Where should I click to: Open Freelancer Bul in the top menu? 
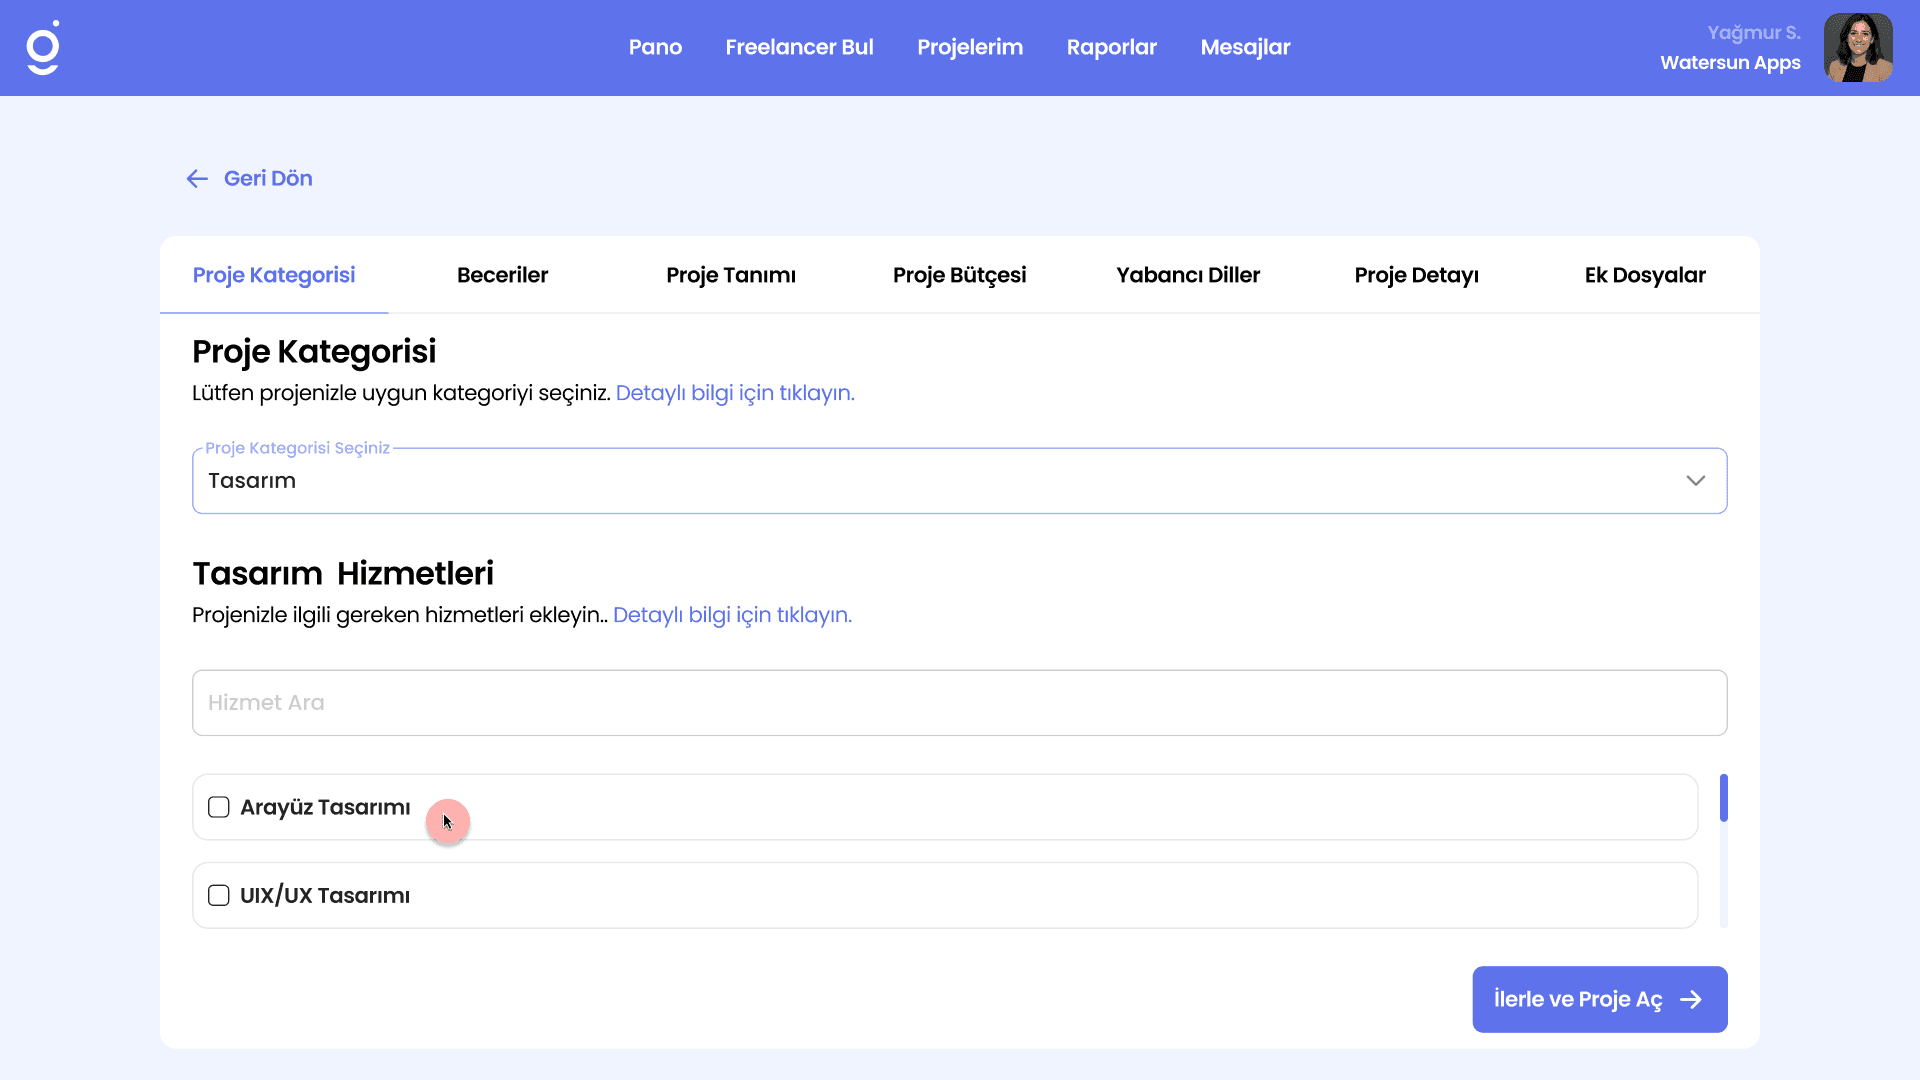coord(799,47)
